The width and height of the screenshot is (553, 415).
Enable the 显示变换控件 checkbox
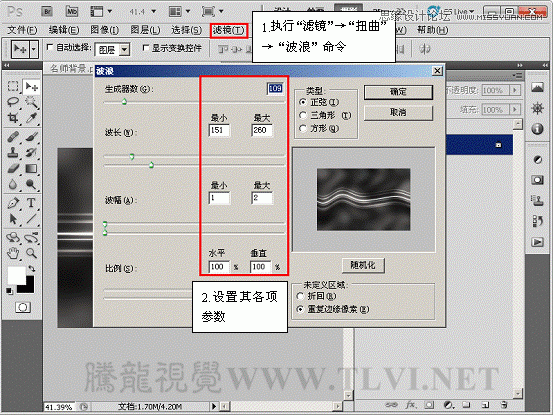[145, 48]
